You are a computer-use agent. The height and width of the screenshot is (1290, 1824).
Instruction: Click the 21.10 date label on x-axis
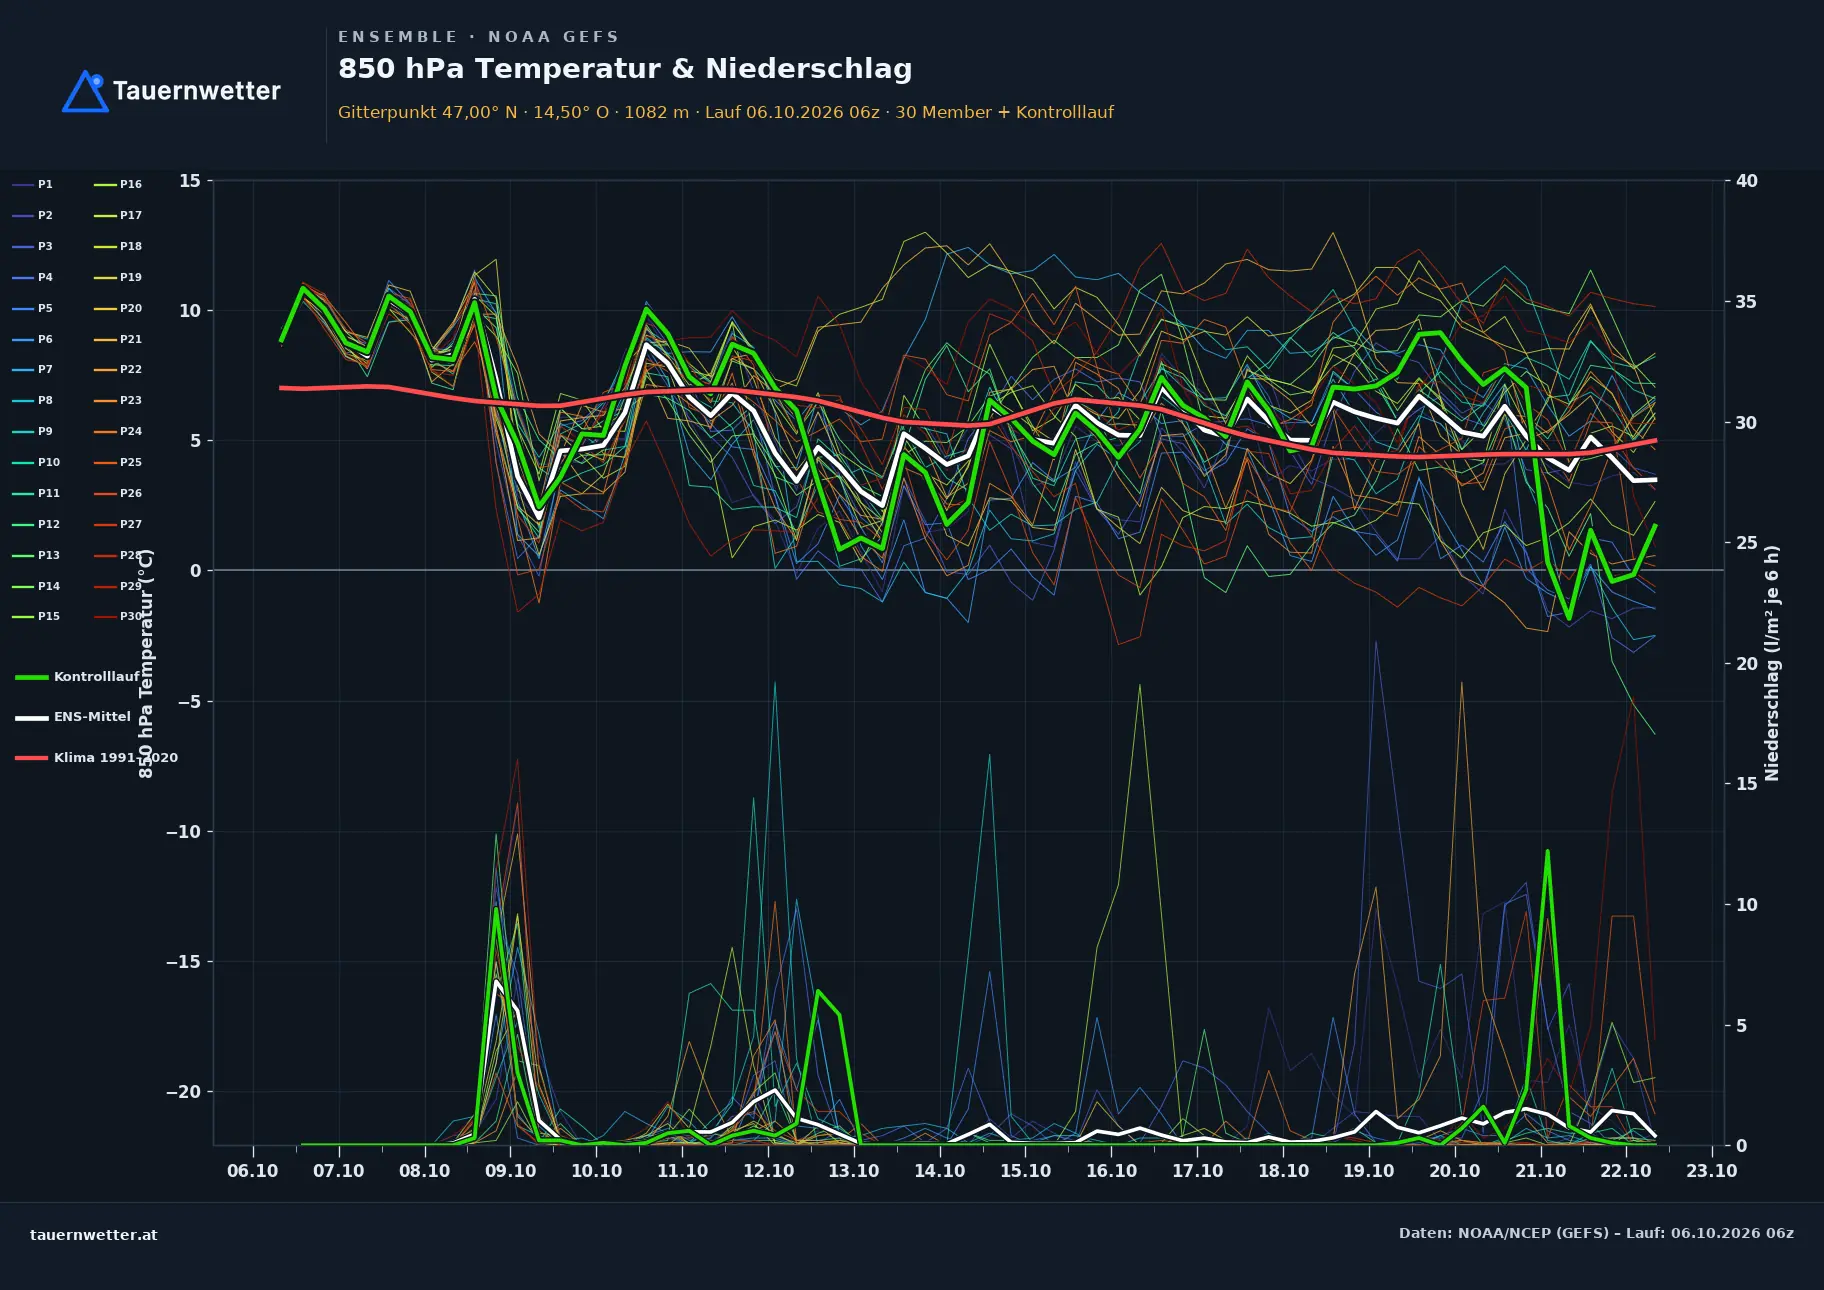tap(1540, 1171)
